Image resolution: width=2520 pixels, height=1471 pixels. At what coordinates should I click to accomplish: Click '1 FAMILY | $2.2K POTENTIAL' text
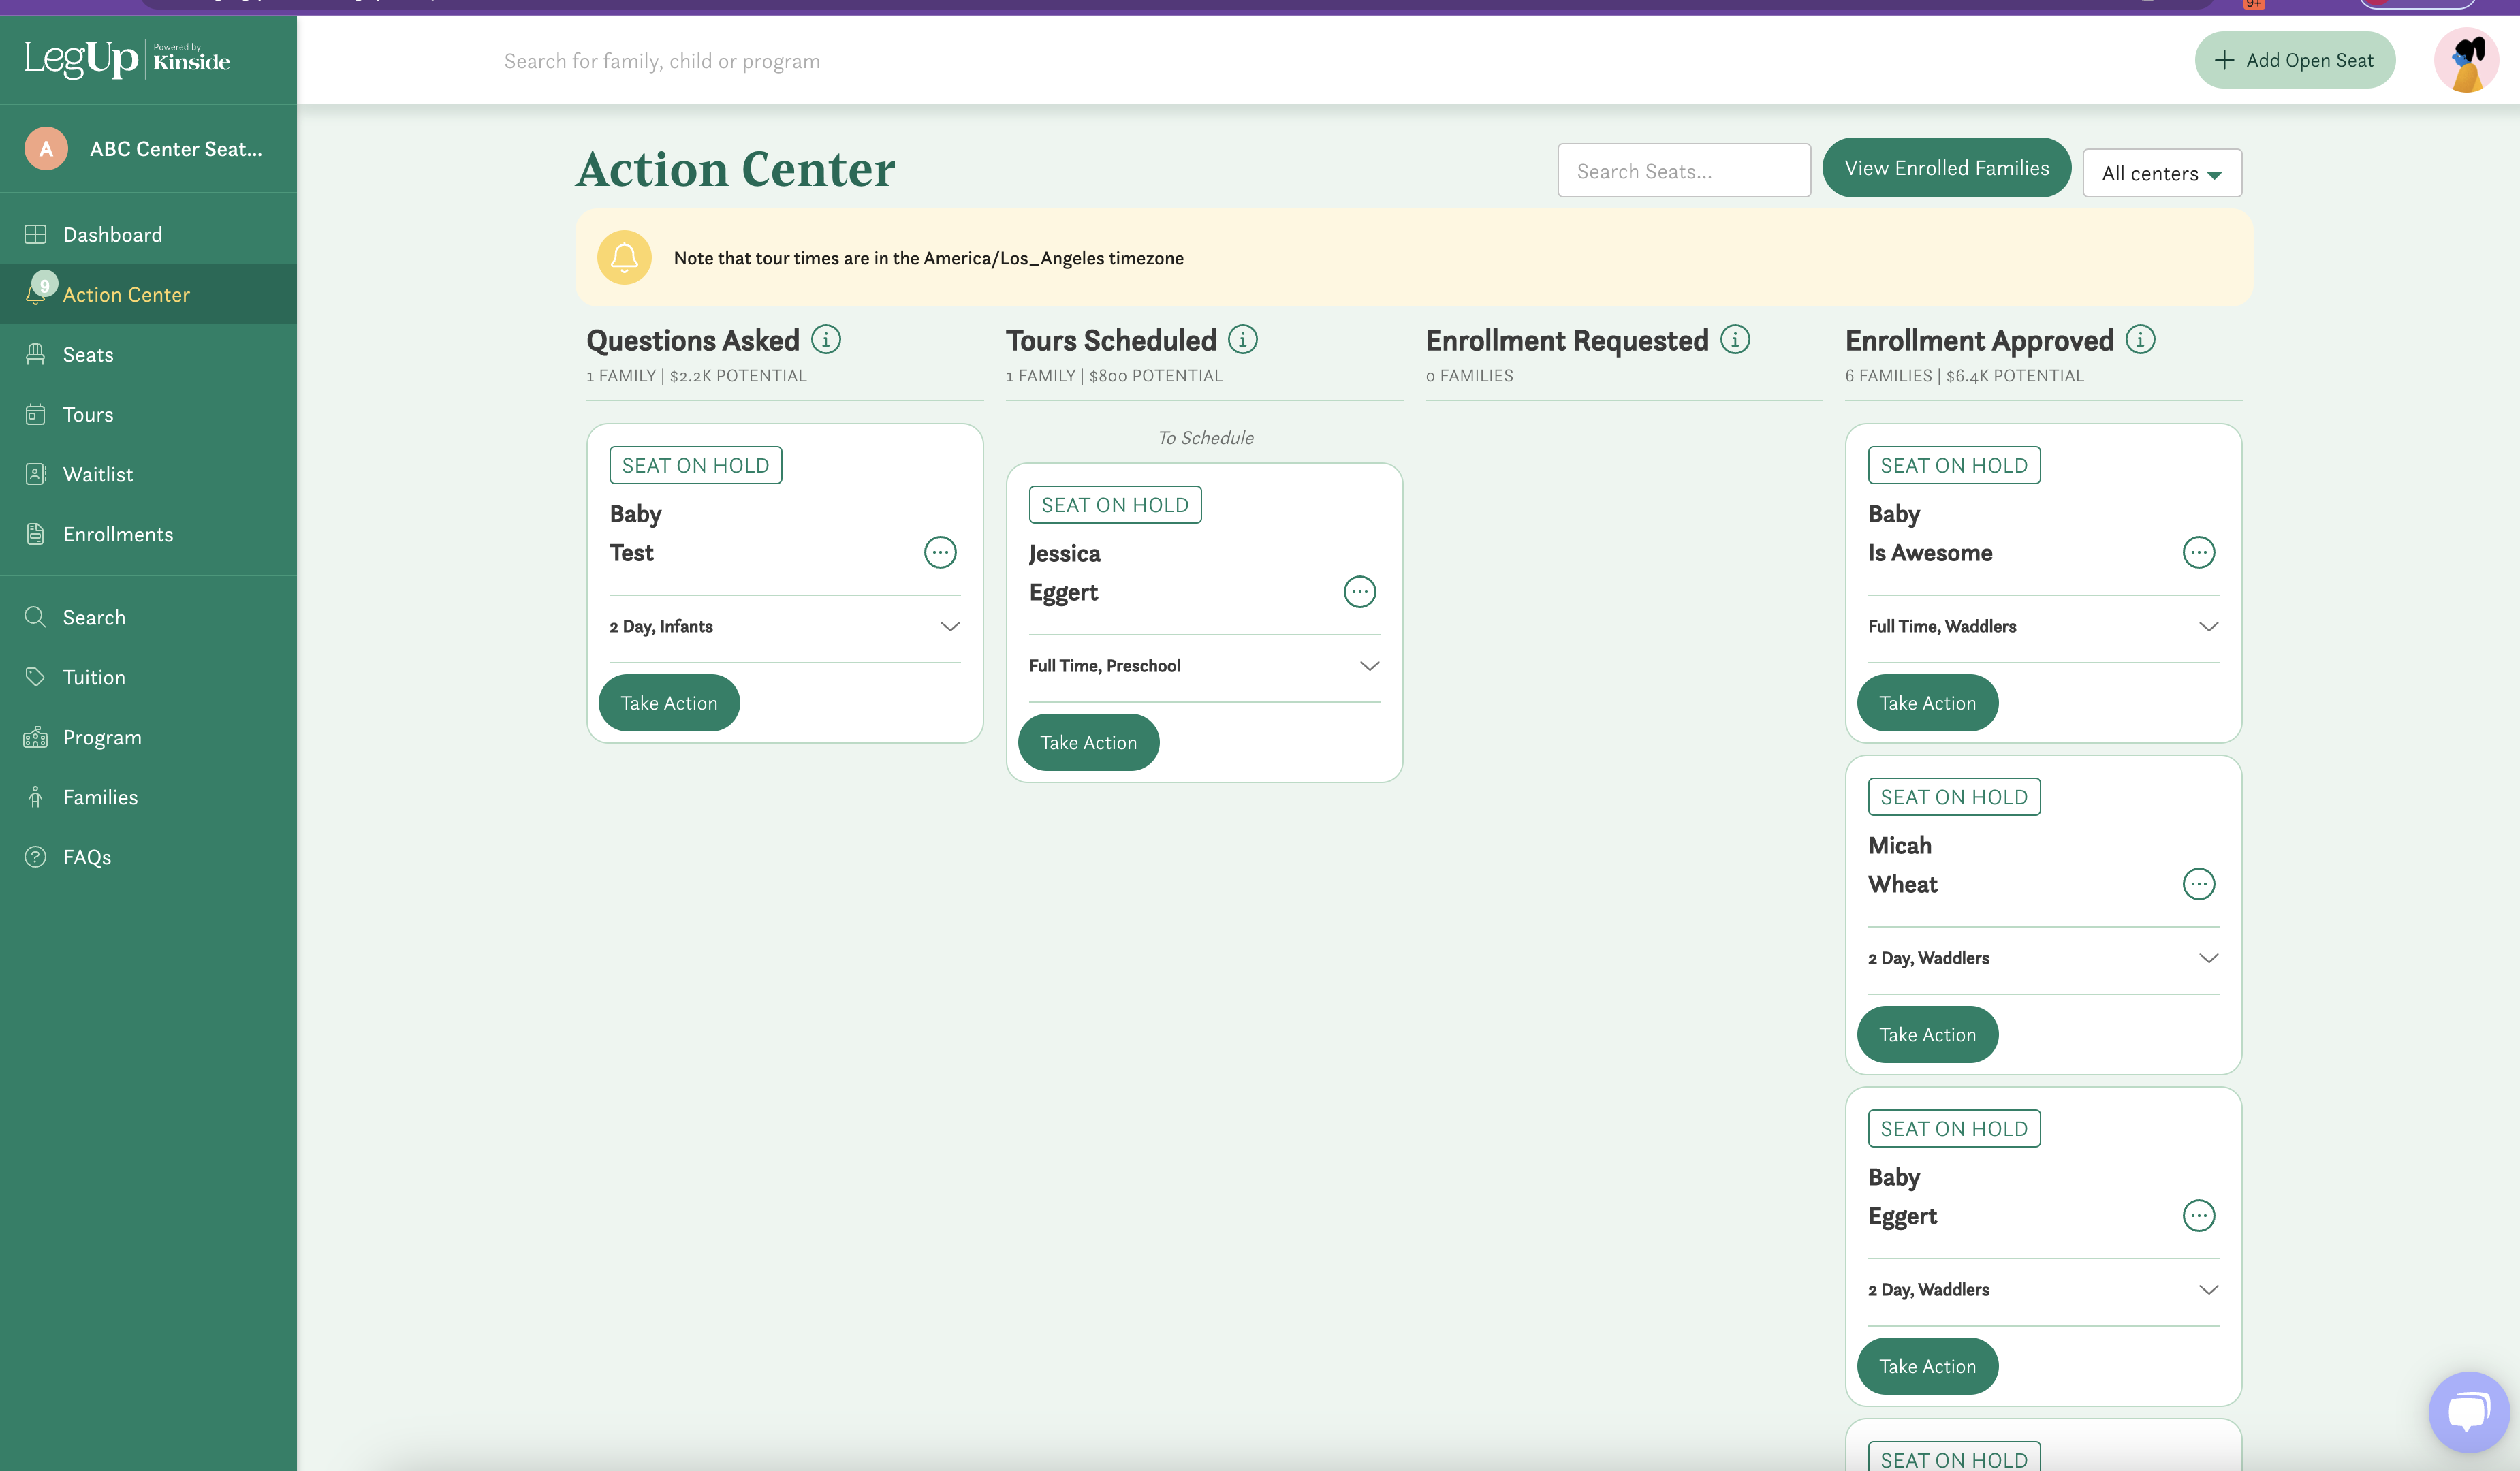696,376
